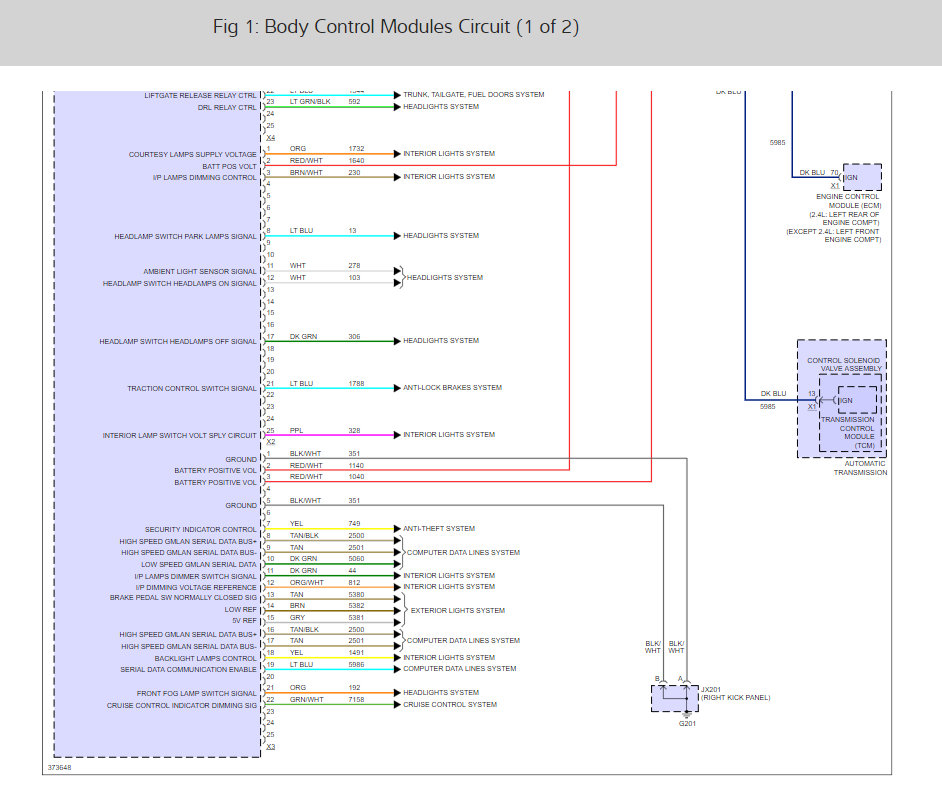Screen dimensions: 942x799
Task: Select 'CONTROL SOLENOID VALVE ASSEMBLY' label
Action: click(x=844, y=365)
